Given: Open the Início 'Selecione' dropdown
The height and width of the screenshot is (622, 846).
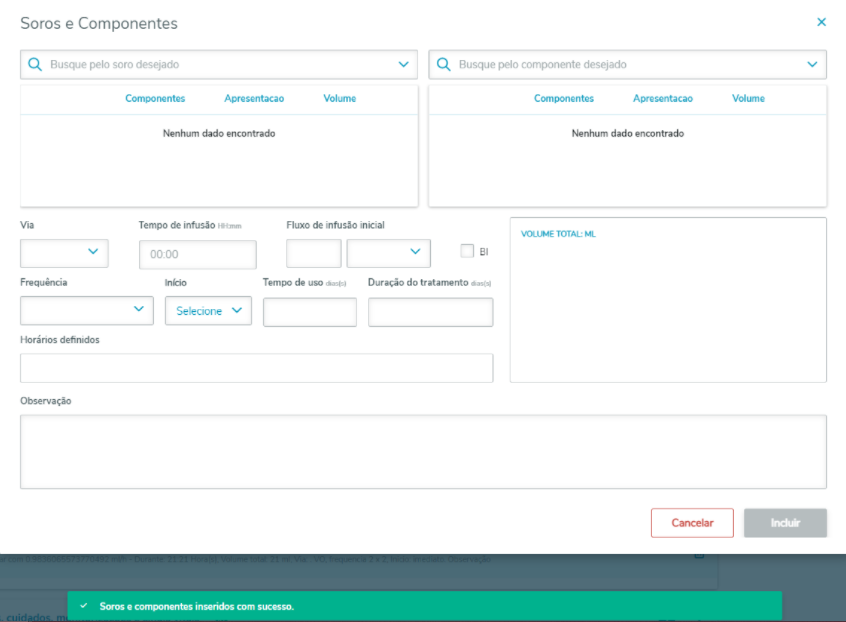Looking at the screenshot, I should point(208,310).
